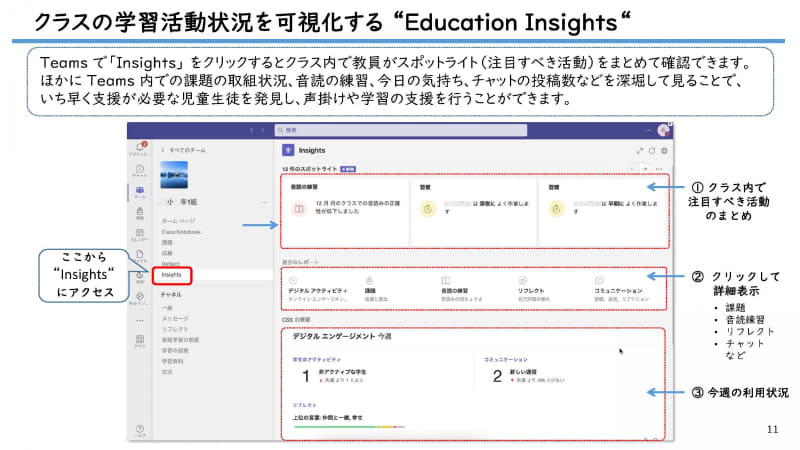Open the デジタル アクティビティ report
This screenshot has width=800, height=450.
coord(318,291)
